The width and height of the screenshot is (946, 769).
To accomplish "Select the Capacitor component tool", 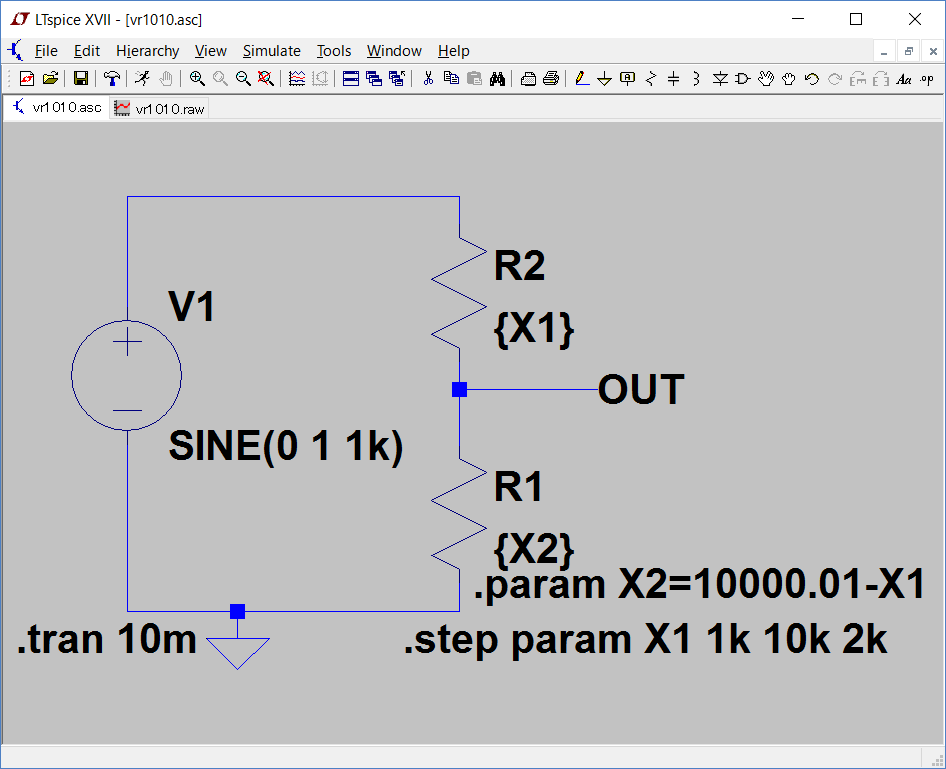I will point(673,78).
